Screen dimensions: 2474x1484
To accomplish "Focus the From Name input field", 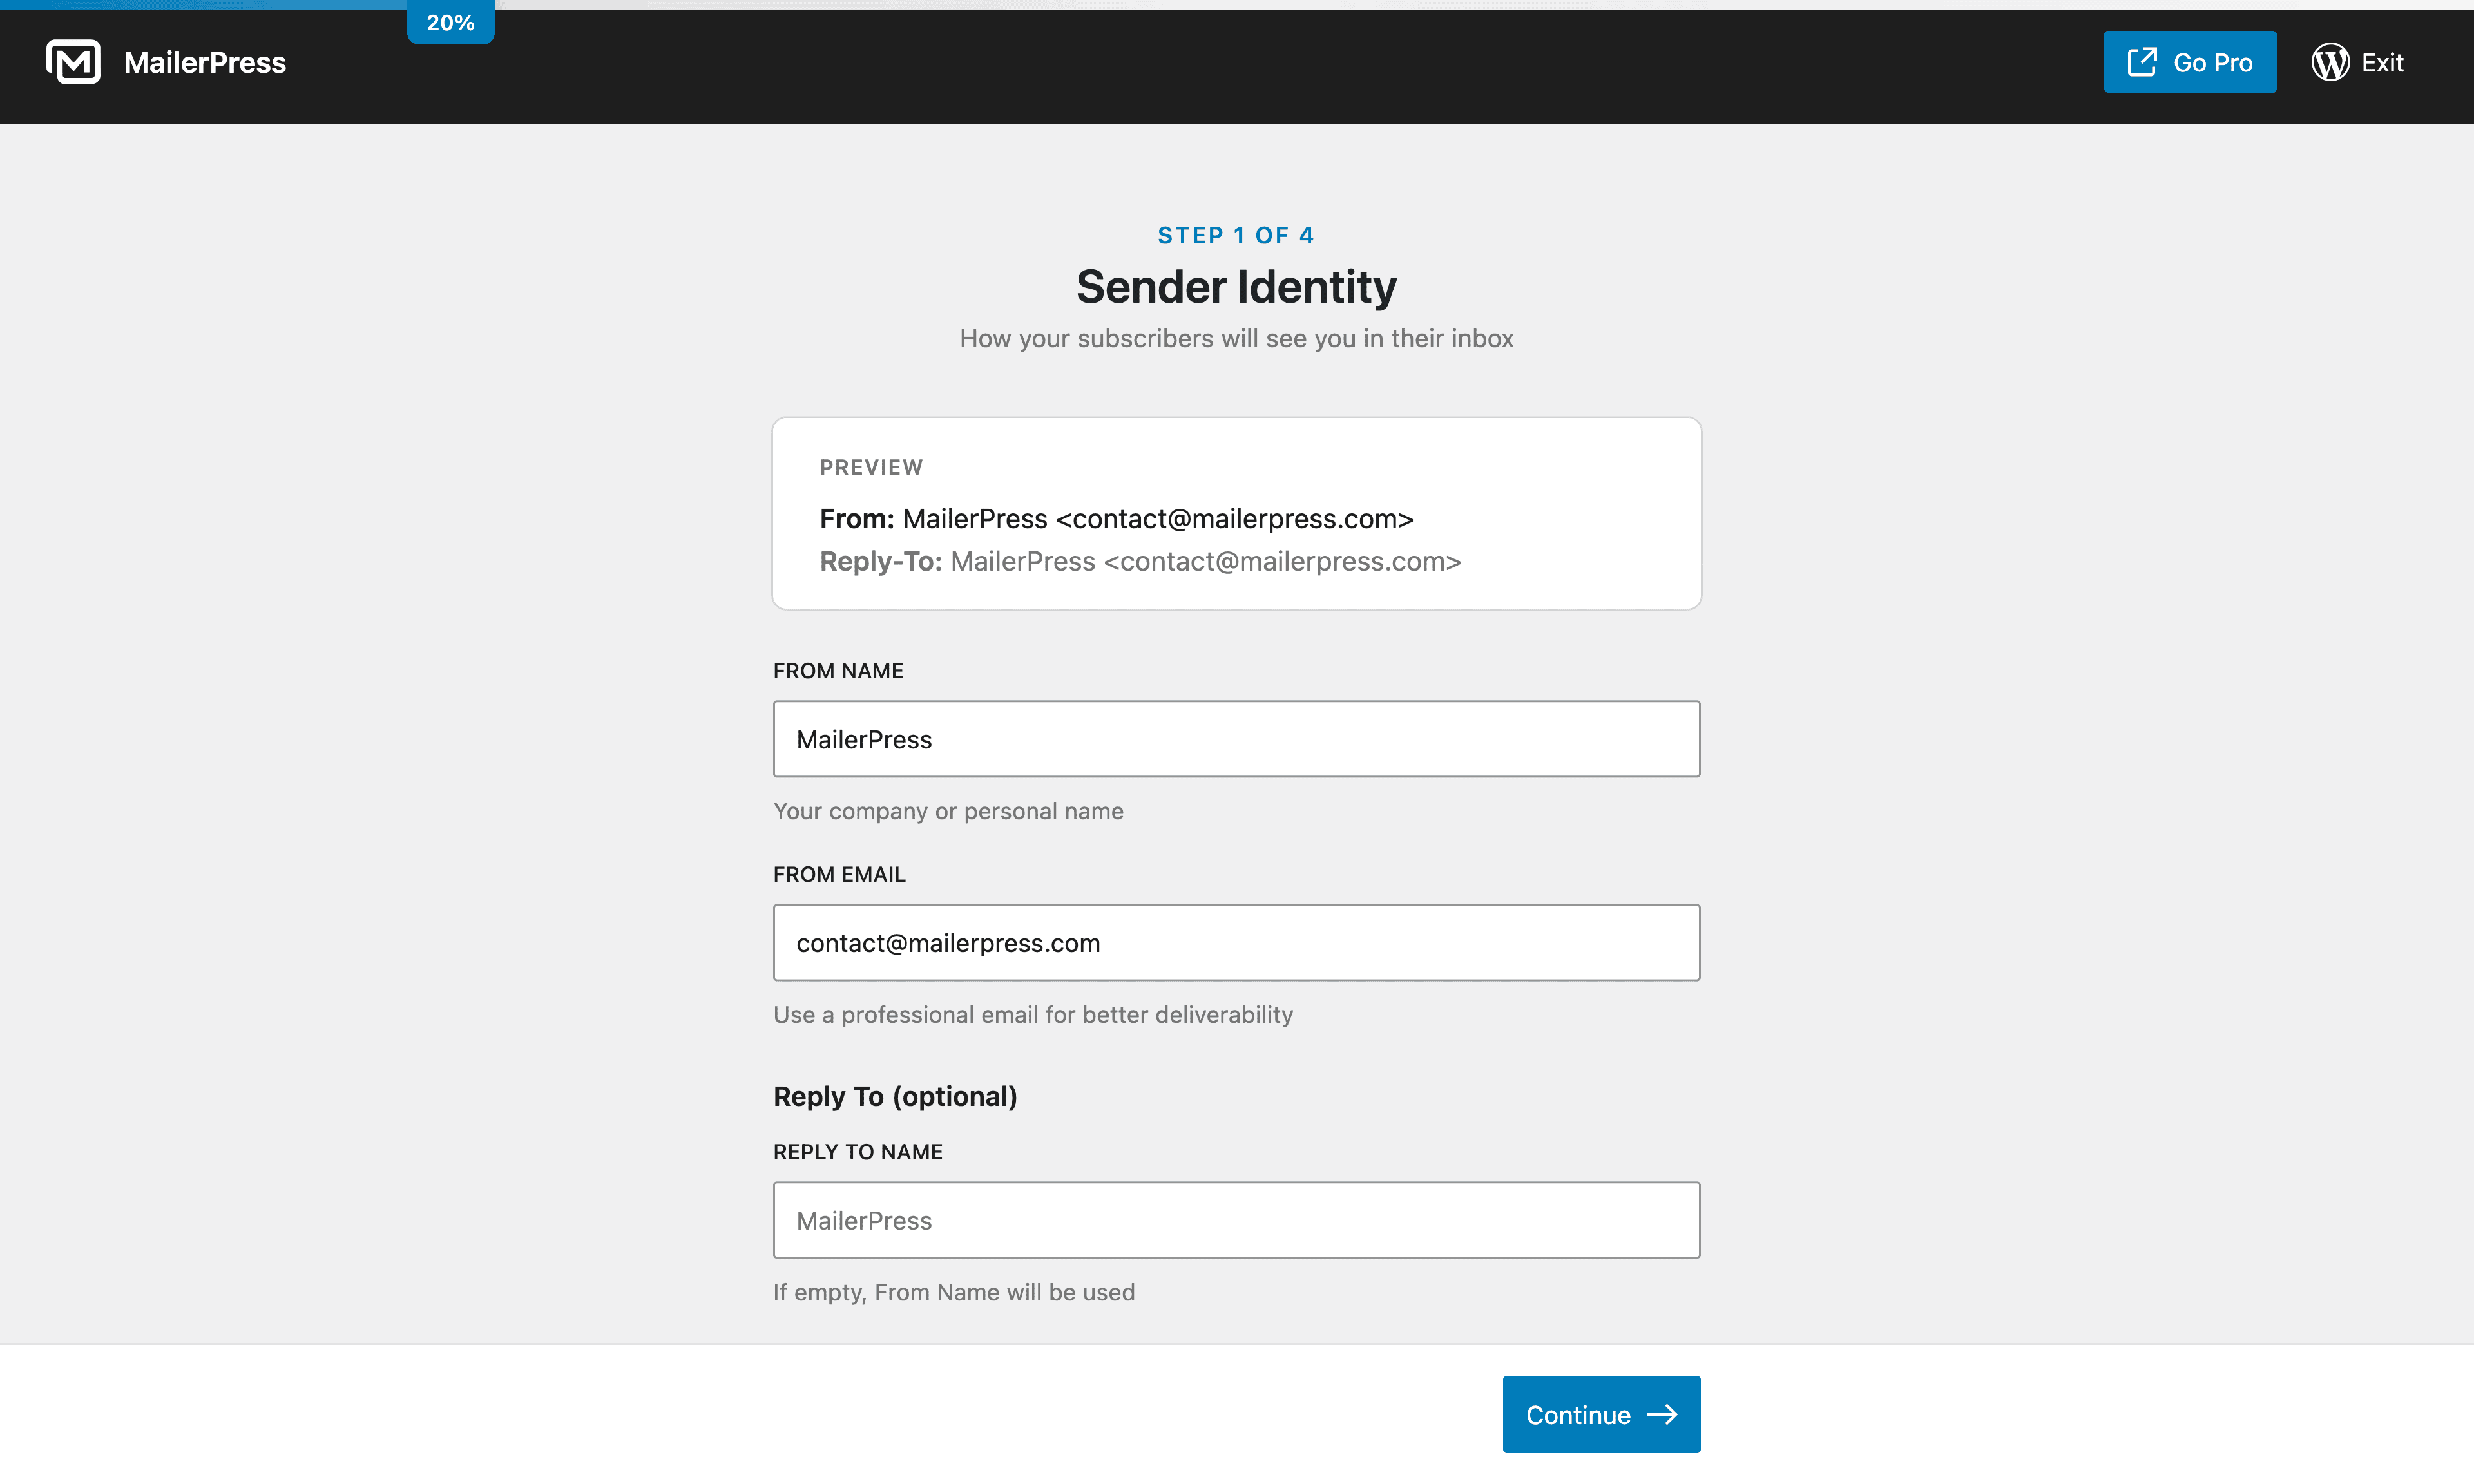I will pos(1236,739).
